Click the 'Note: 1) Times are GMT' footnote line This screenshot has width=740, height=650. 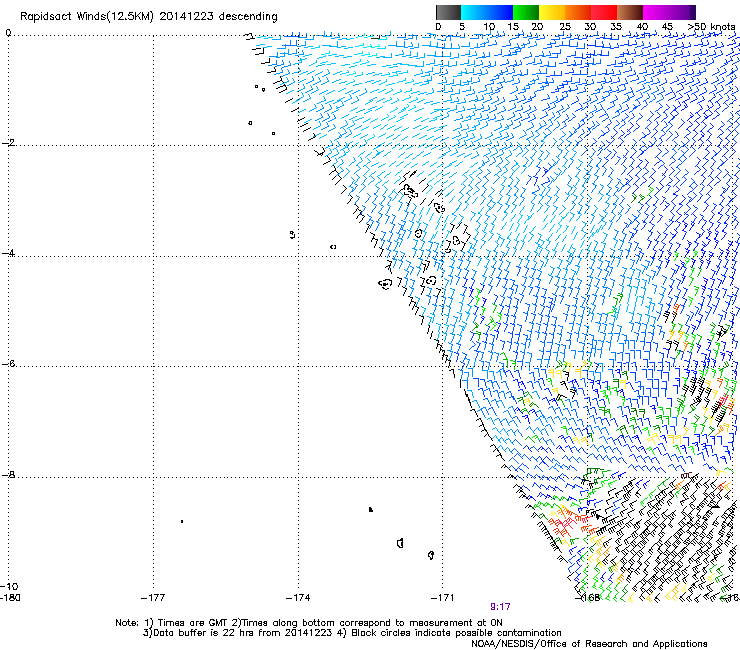[309, 623]
